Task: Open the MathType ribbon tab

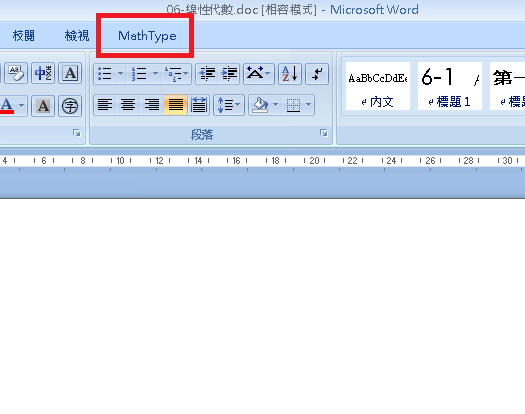Action: [x=147, y=36]
